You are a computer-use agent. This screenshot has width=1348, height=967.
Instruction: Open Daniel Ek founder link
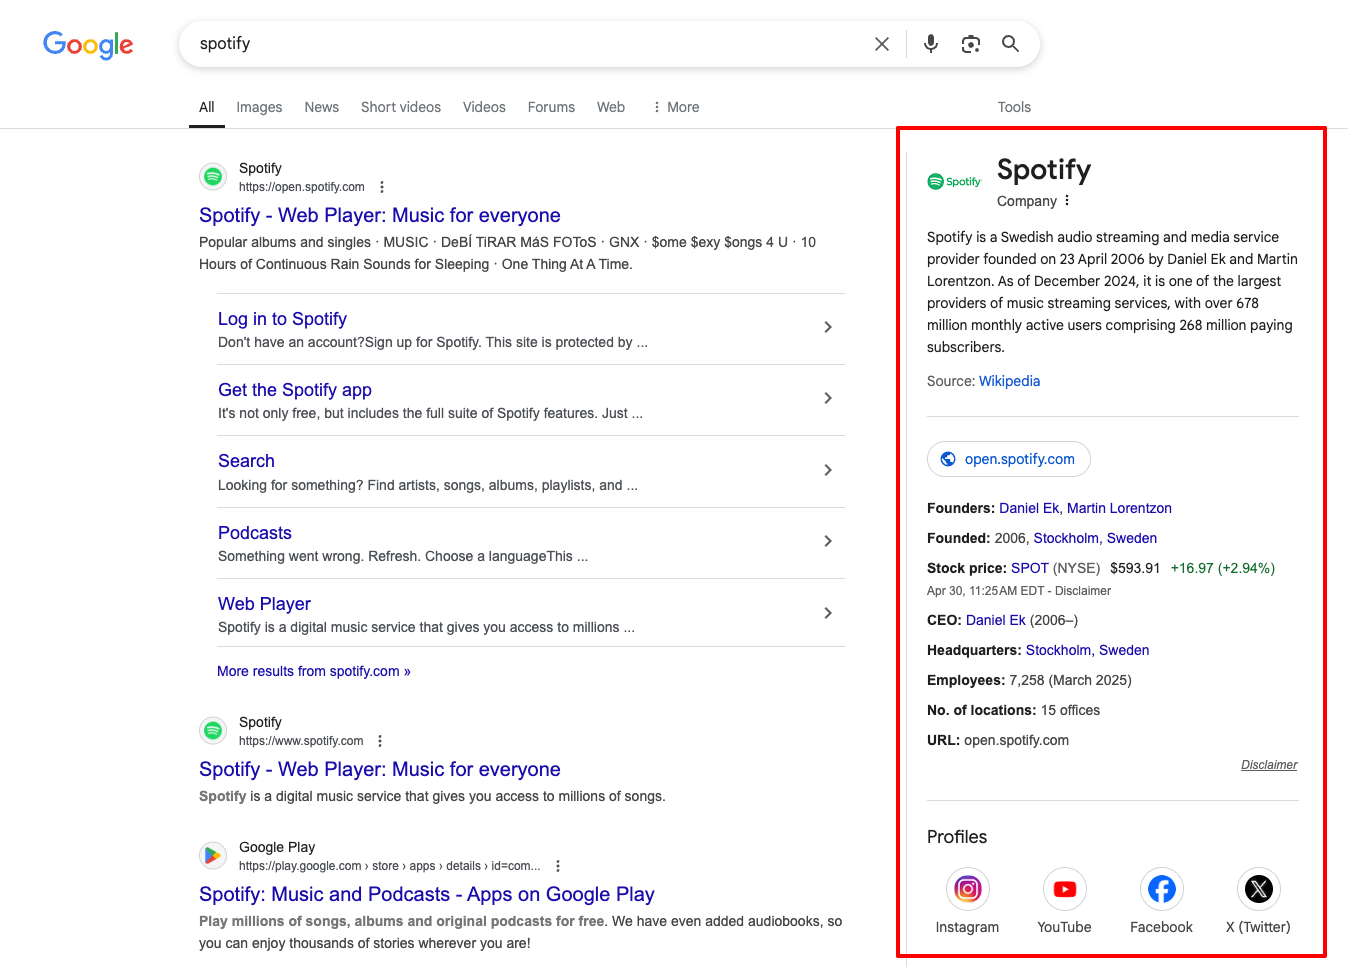[x=1029, y=508]
